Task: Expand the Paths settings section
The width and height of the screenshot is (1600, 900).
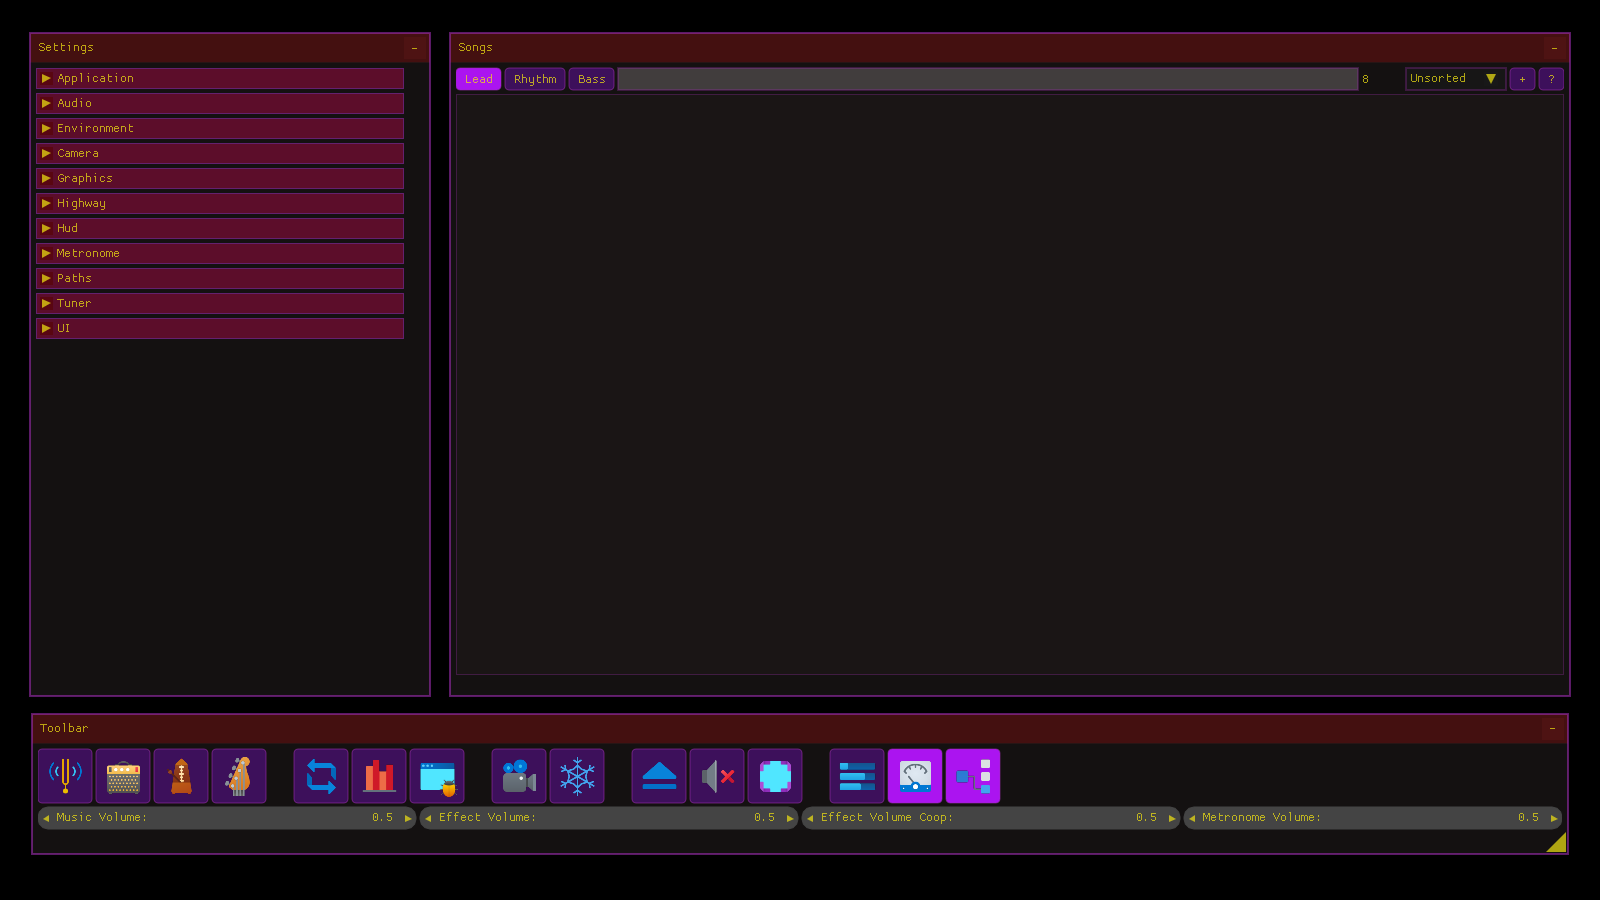Action: click(220, 278)
